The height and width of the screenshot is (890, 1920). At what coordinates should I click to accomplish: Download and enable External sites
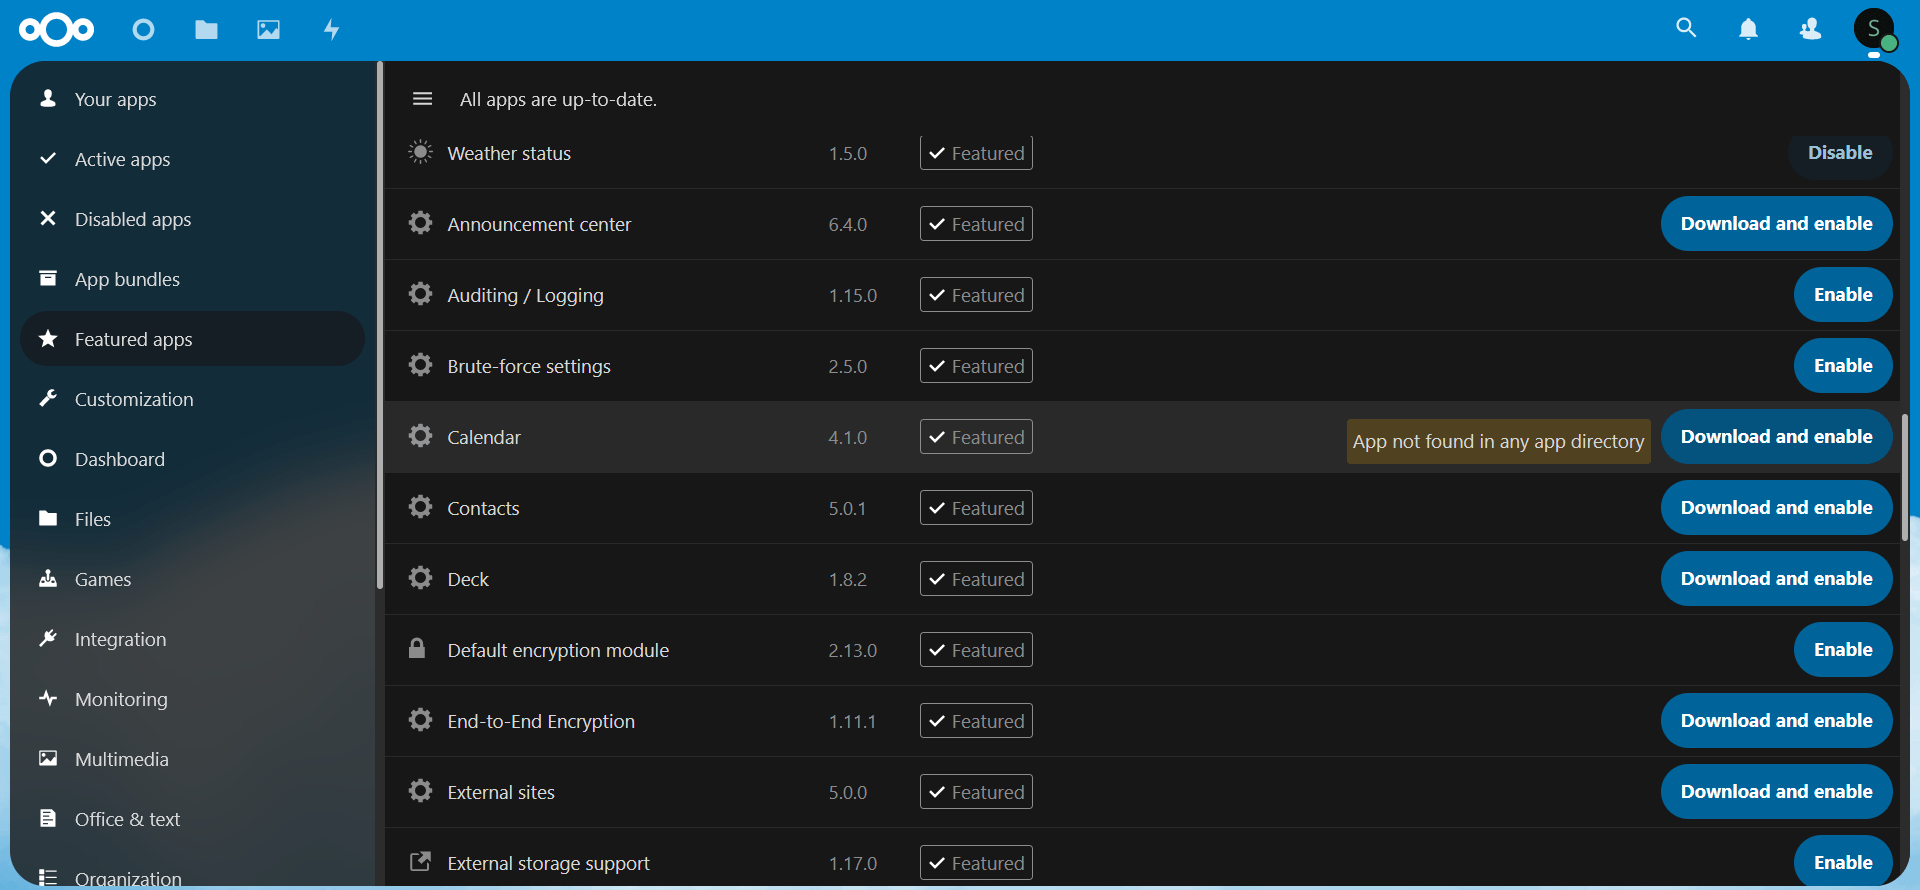[1776, 792]
